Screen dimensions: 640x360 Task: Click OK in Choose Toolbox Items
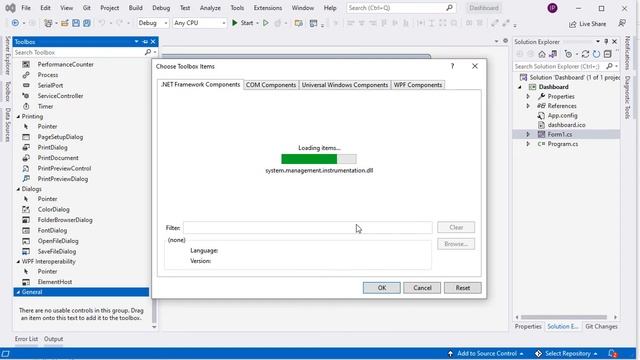point(382,288)
